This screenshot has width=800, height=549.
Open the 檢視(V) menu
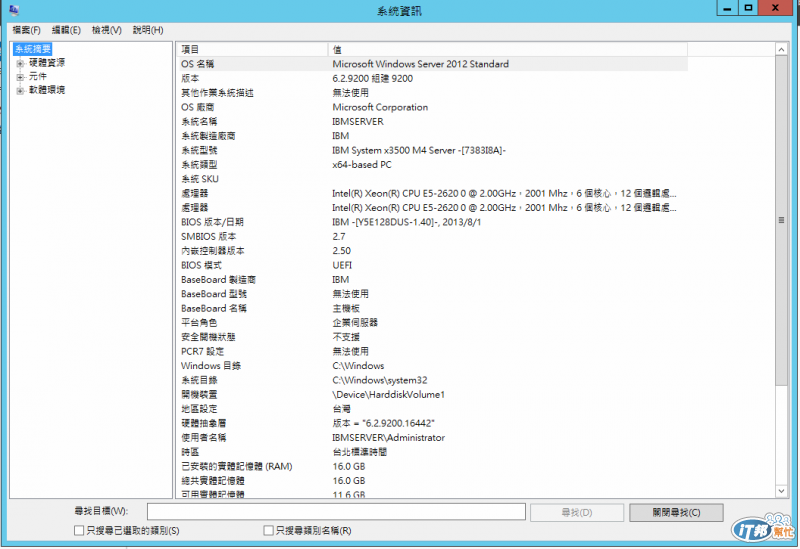click(107, 30)
